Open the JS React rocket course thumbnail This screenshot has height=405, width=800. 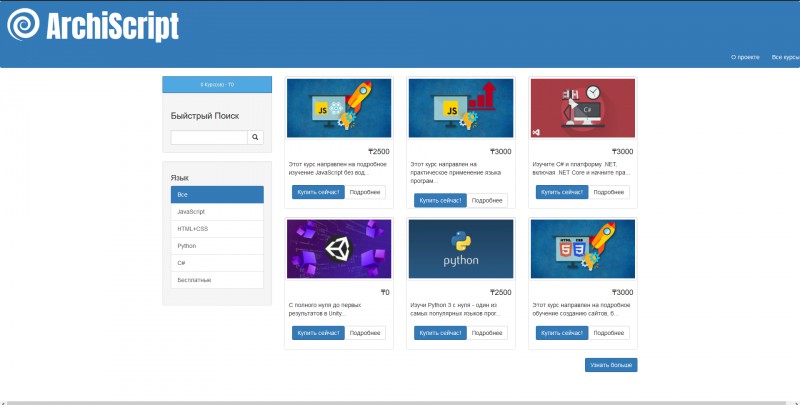point(339,108)
